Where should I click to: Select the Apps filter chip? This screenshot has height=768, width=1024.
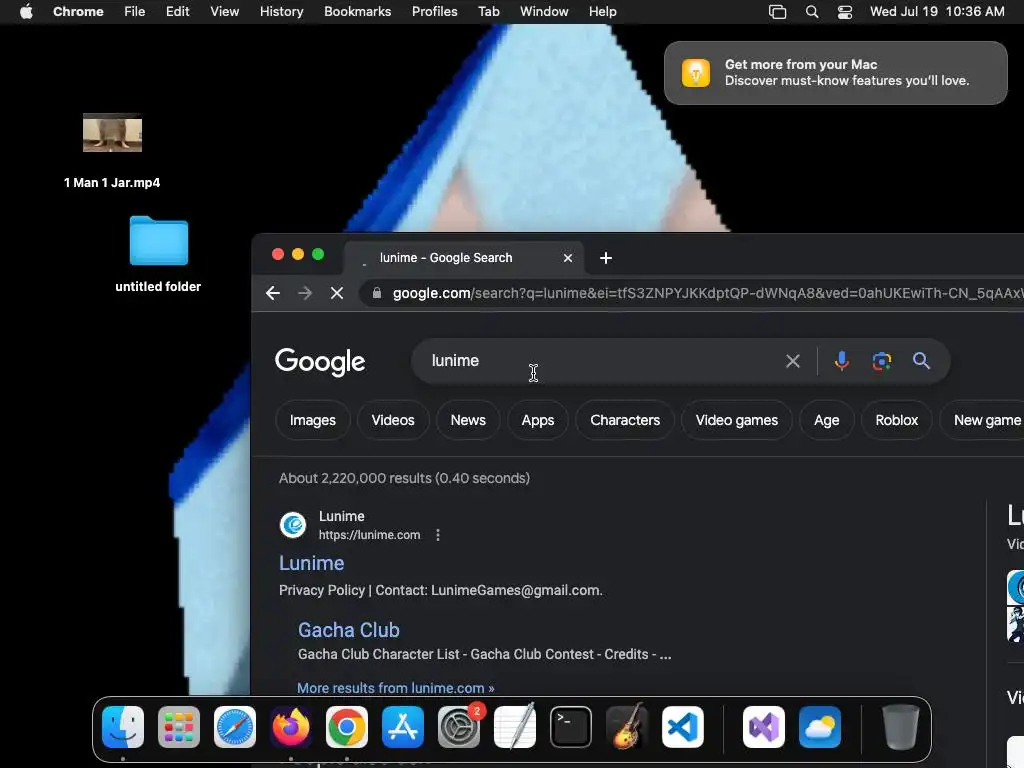point(538,420)
